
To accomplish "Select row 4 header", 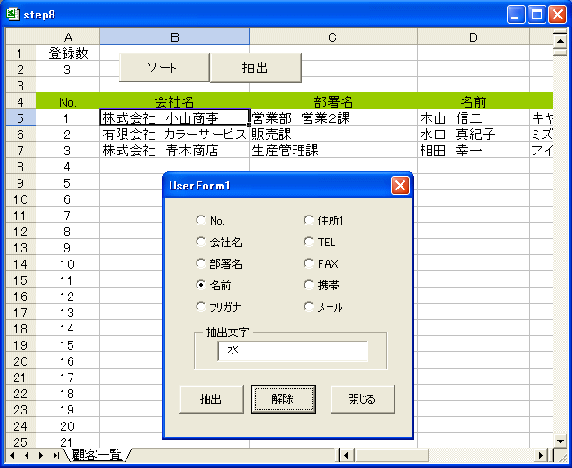I will tap(20, 102).
